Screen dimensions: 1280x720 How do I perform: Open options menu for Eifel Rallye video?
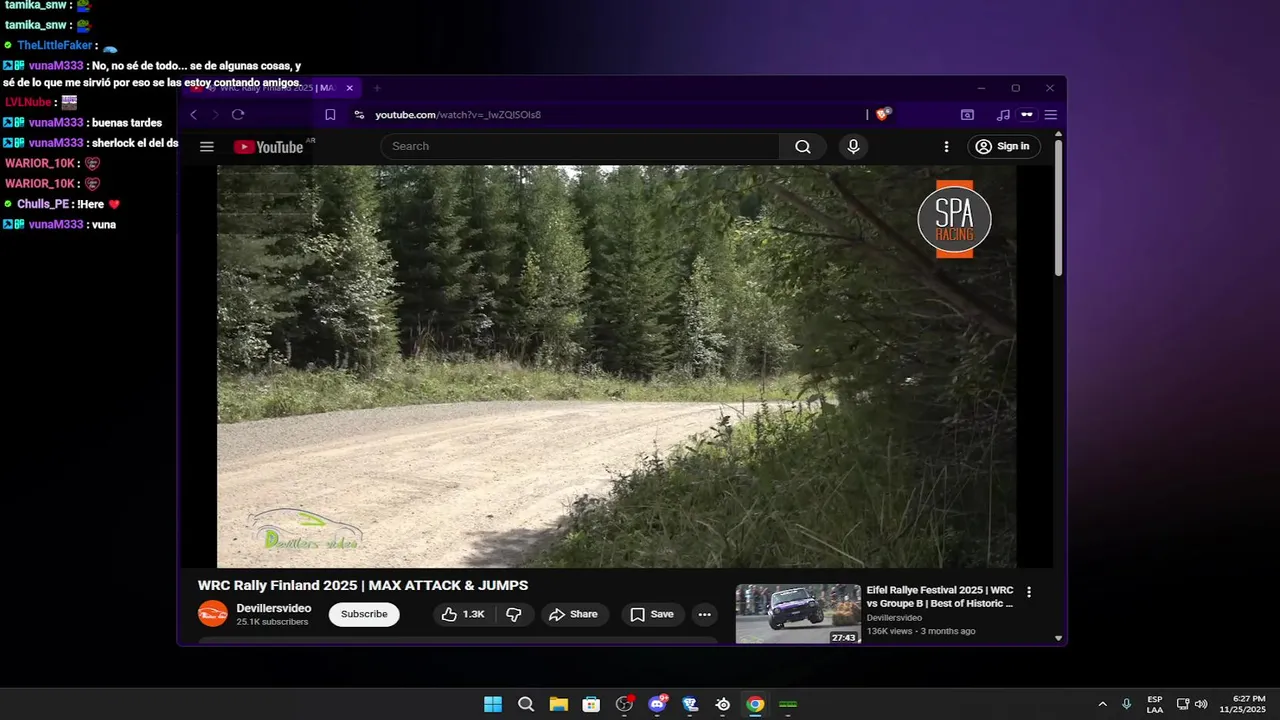tap(1028, 592)
